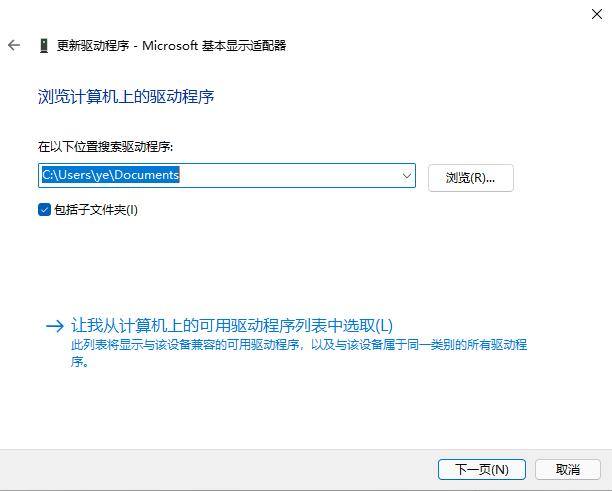The image size is (612, 491).
Task: Toggle the 包括子文件夹(I) checkbox
Action: pos(44,210)
